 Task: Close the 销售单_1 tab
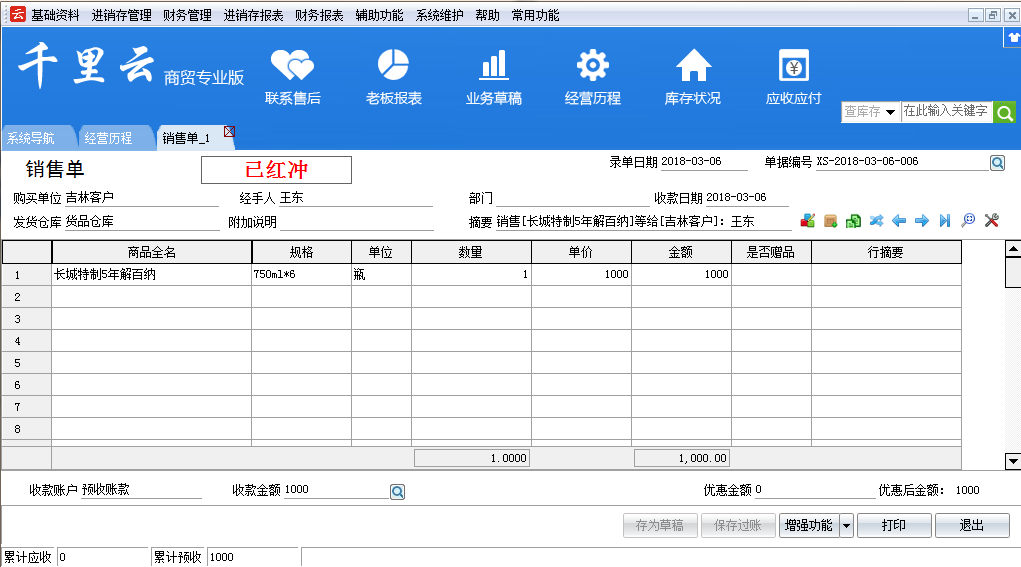coord(229,132)
